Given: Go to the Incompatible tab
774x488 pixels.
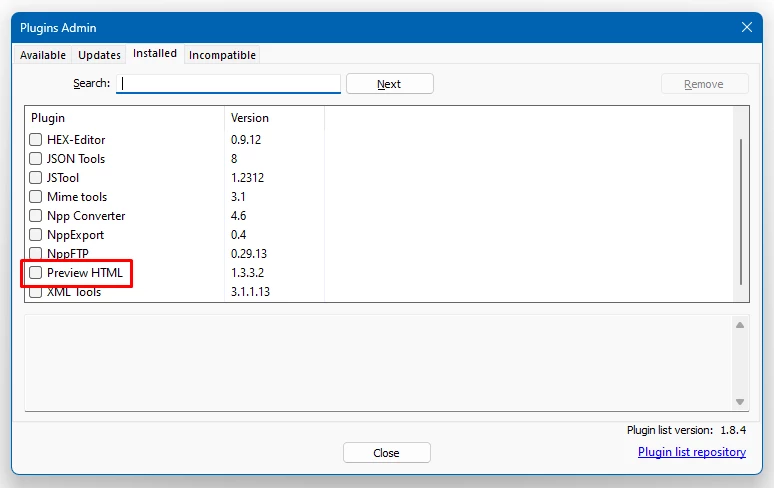Looking at the screenshot, I should coord(222,55).
